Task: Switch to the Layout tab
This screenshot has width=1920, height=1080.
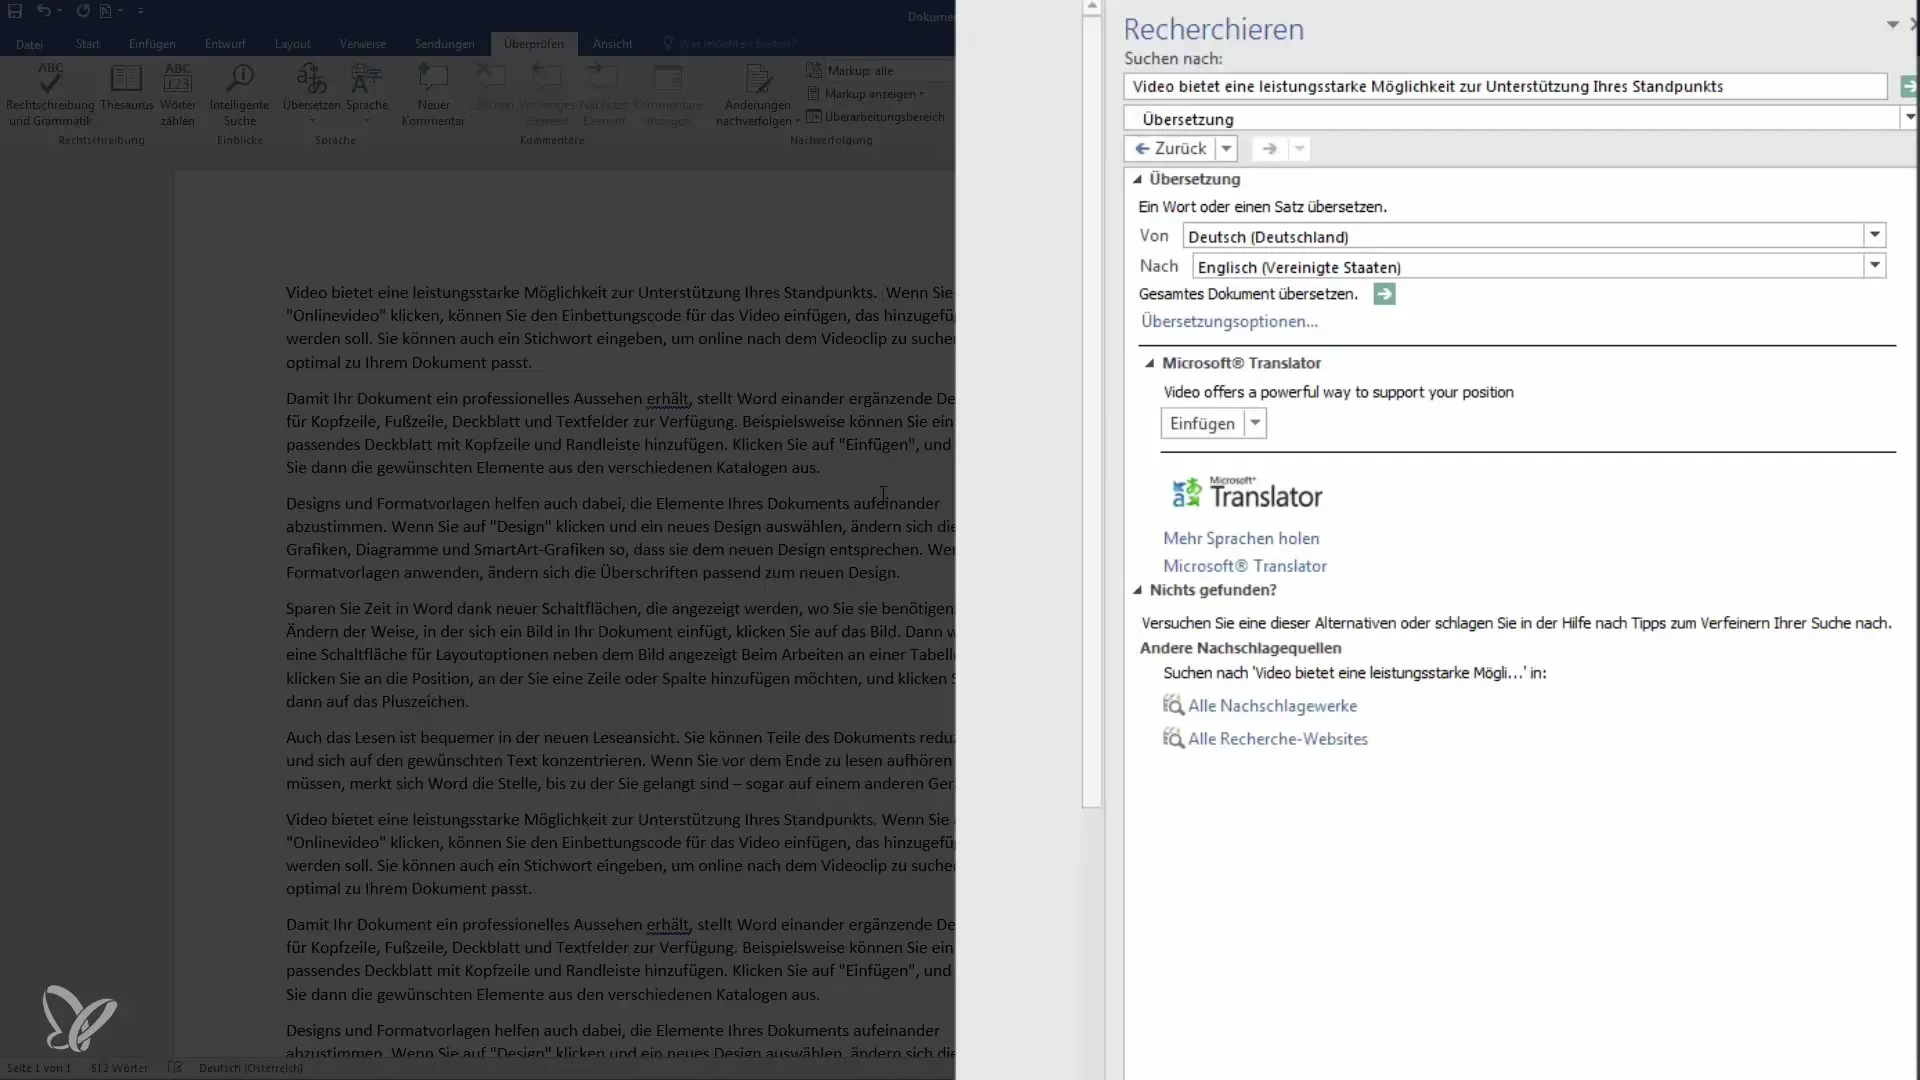Action: pos(293,44)
